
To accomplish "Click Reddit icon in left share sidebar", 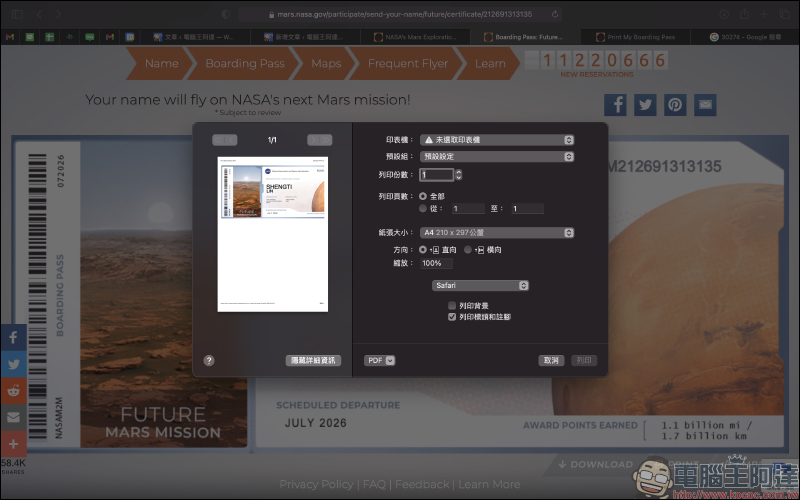I will (x=13, y=391).
